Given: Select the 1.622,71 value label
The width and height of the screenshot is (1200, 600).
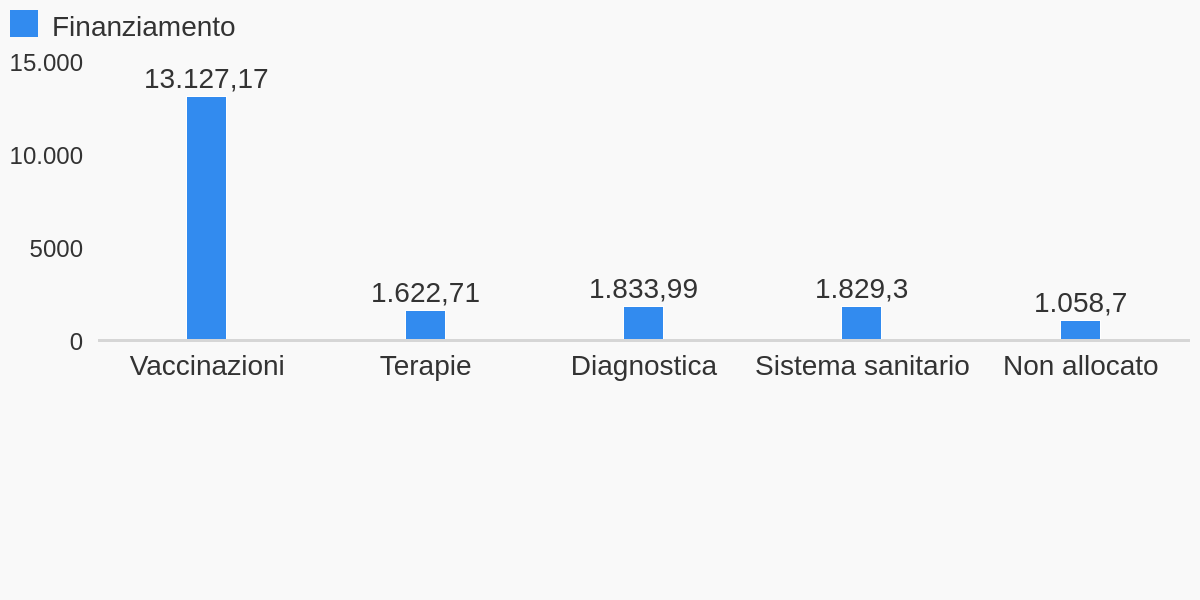Looking at the screenshot, I should pos(425,293).
